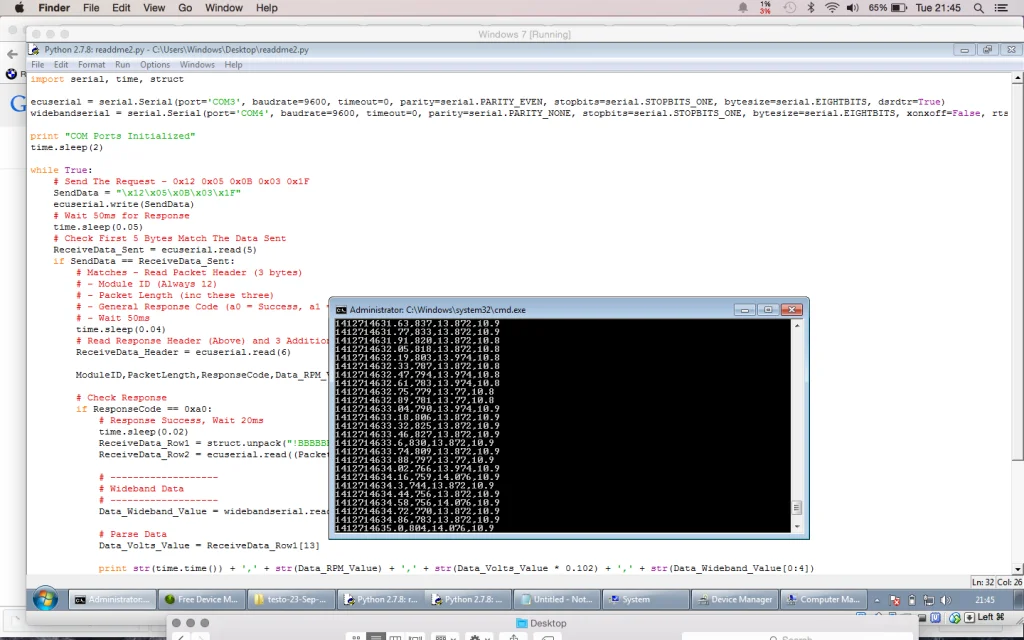Click the Windows battery tray icon

pos(912,600)
